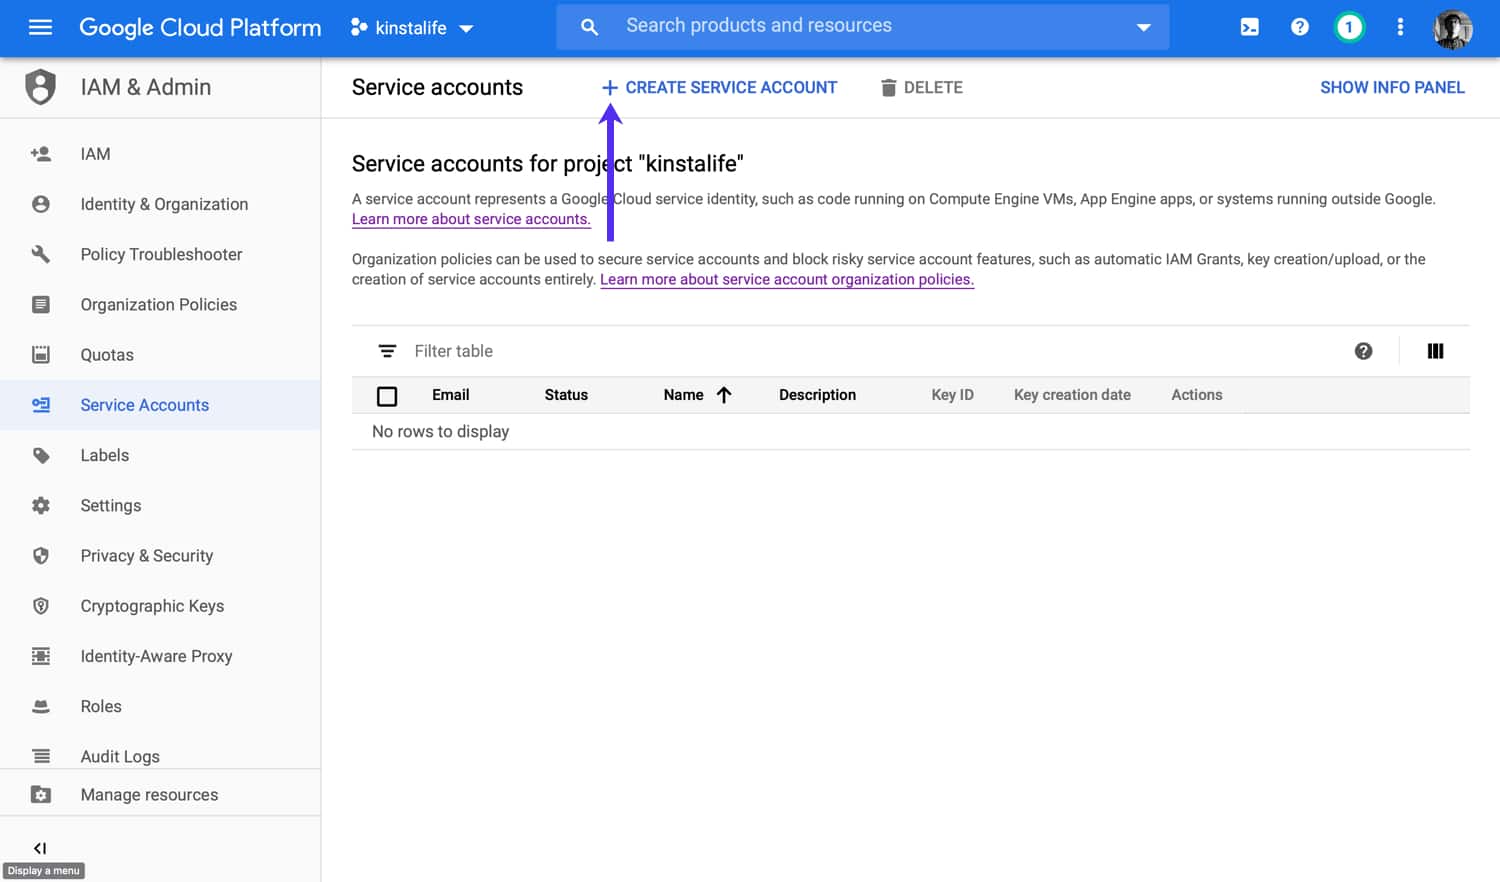The height and width of the screenshot is (882, 1500).
Task: Select all rows with header checkbox
Action: click(386, 396)
